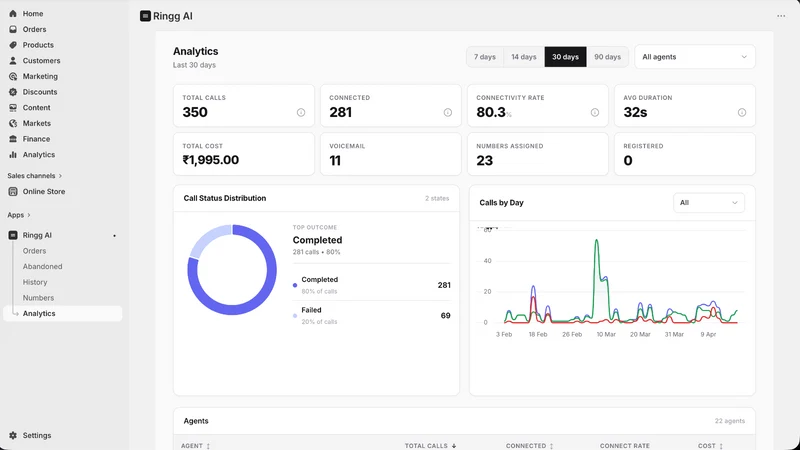Click the Total Cost ₹1,995.00 value
Image resolution: width=800 pixels, height=450 pixels.
pyautogui.click(x=211, y=160)
